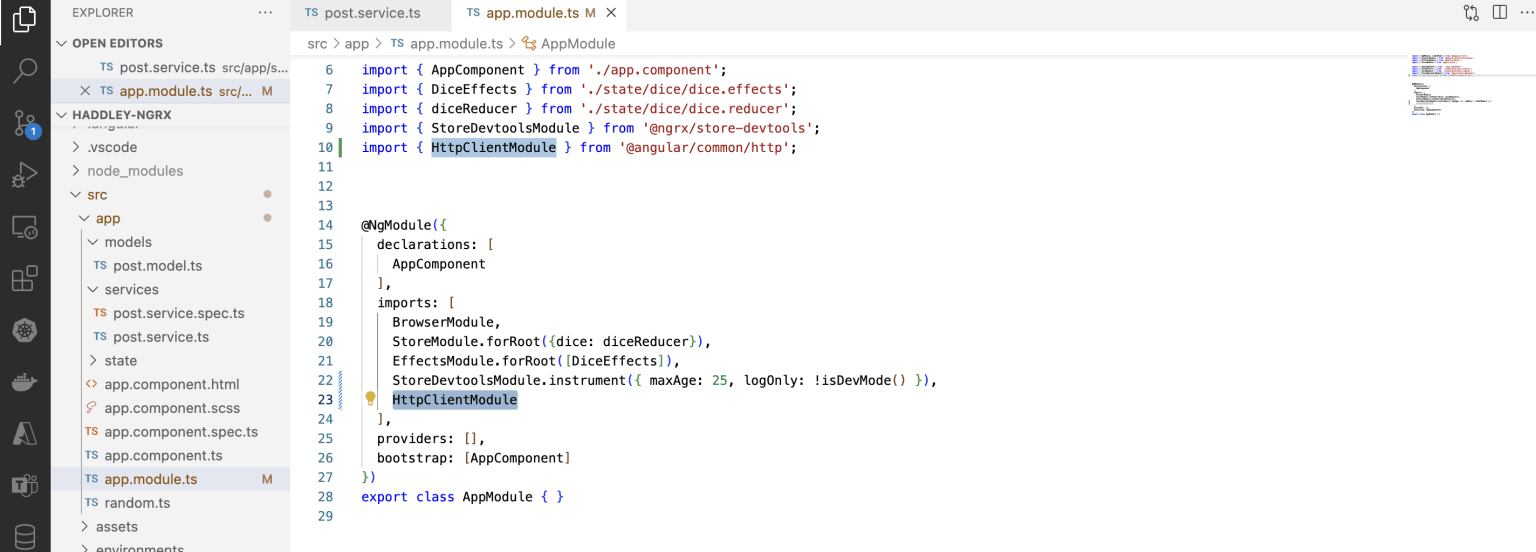Screen dimensions: 1536x552
Task: Open editor more actions menu
Action: pyautogui.click(x=1526, y=13)
